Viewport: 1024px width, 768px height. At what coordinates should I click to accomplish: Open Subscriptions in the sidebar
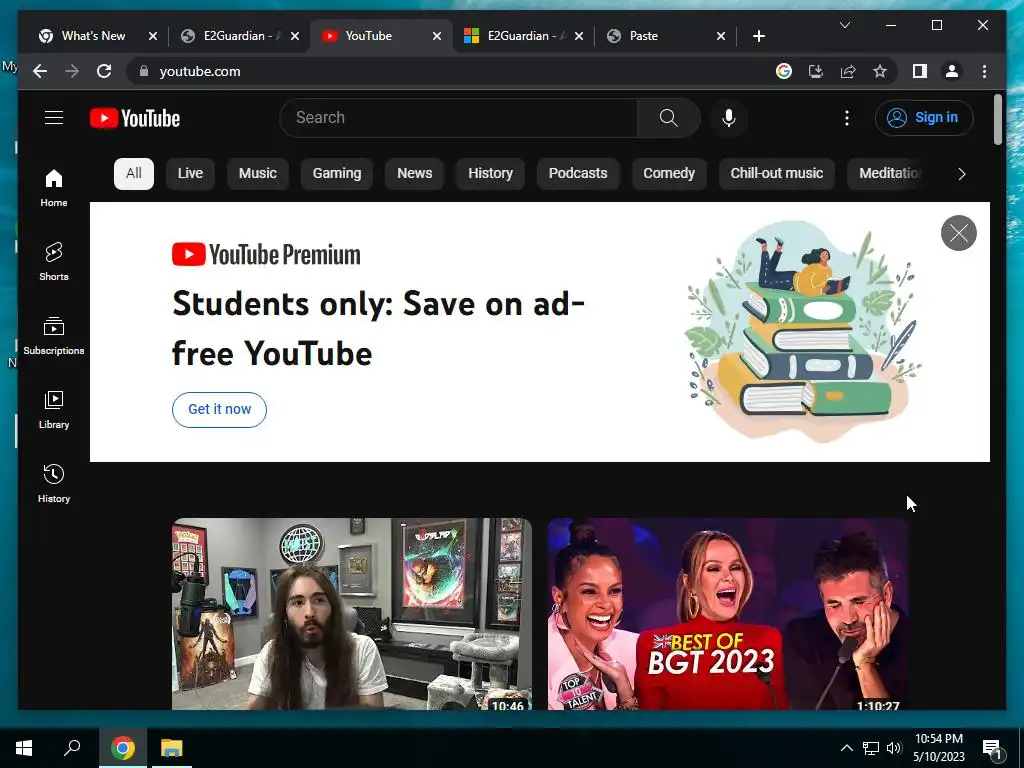pos(54,336)
